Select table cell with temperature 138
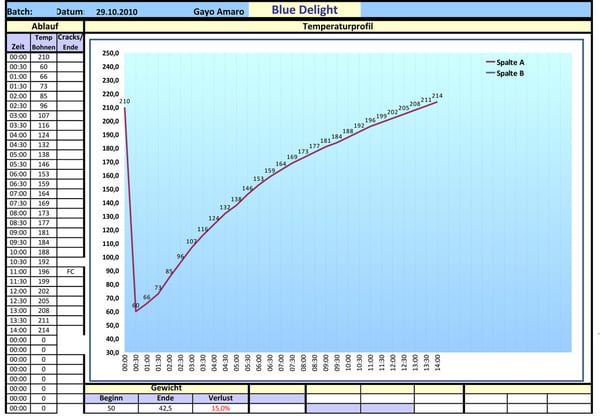The height and width of the screenshot is (416, 600). tap(44, 155)
